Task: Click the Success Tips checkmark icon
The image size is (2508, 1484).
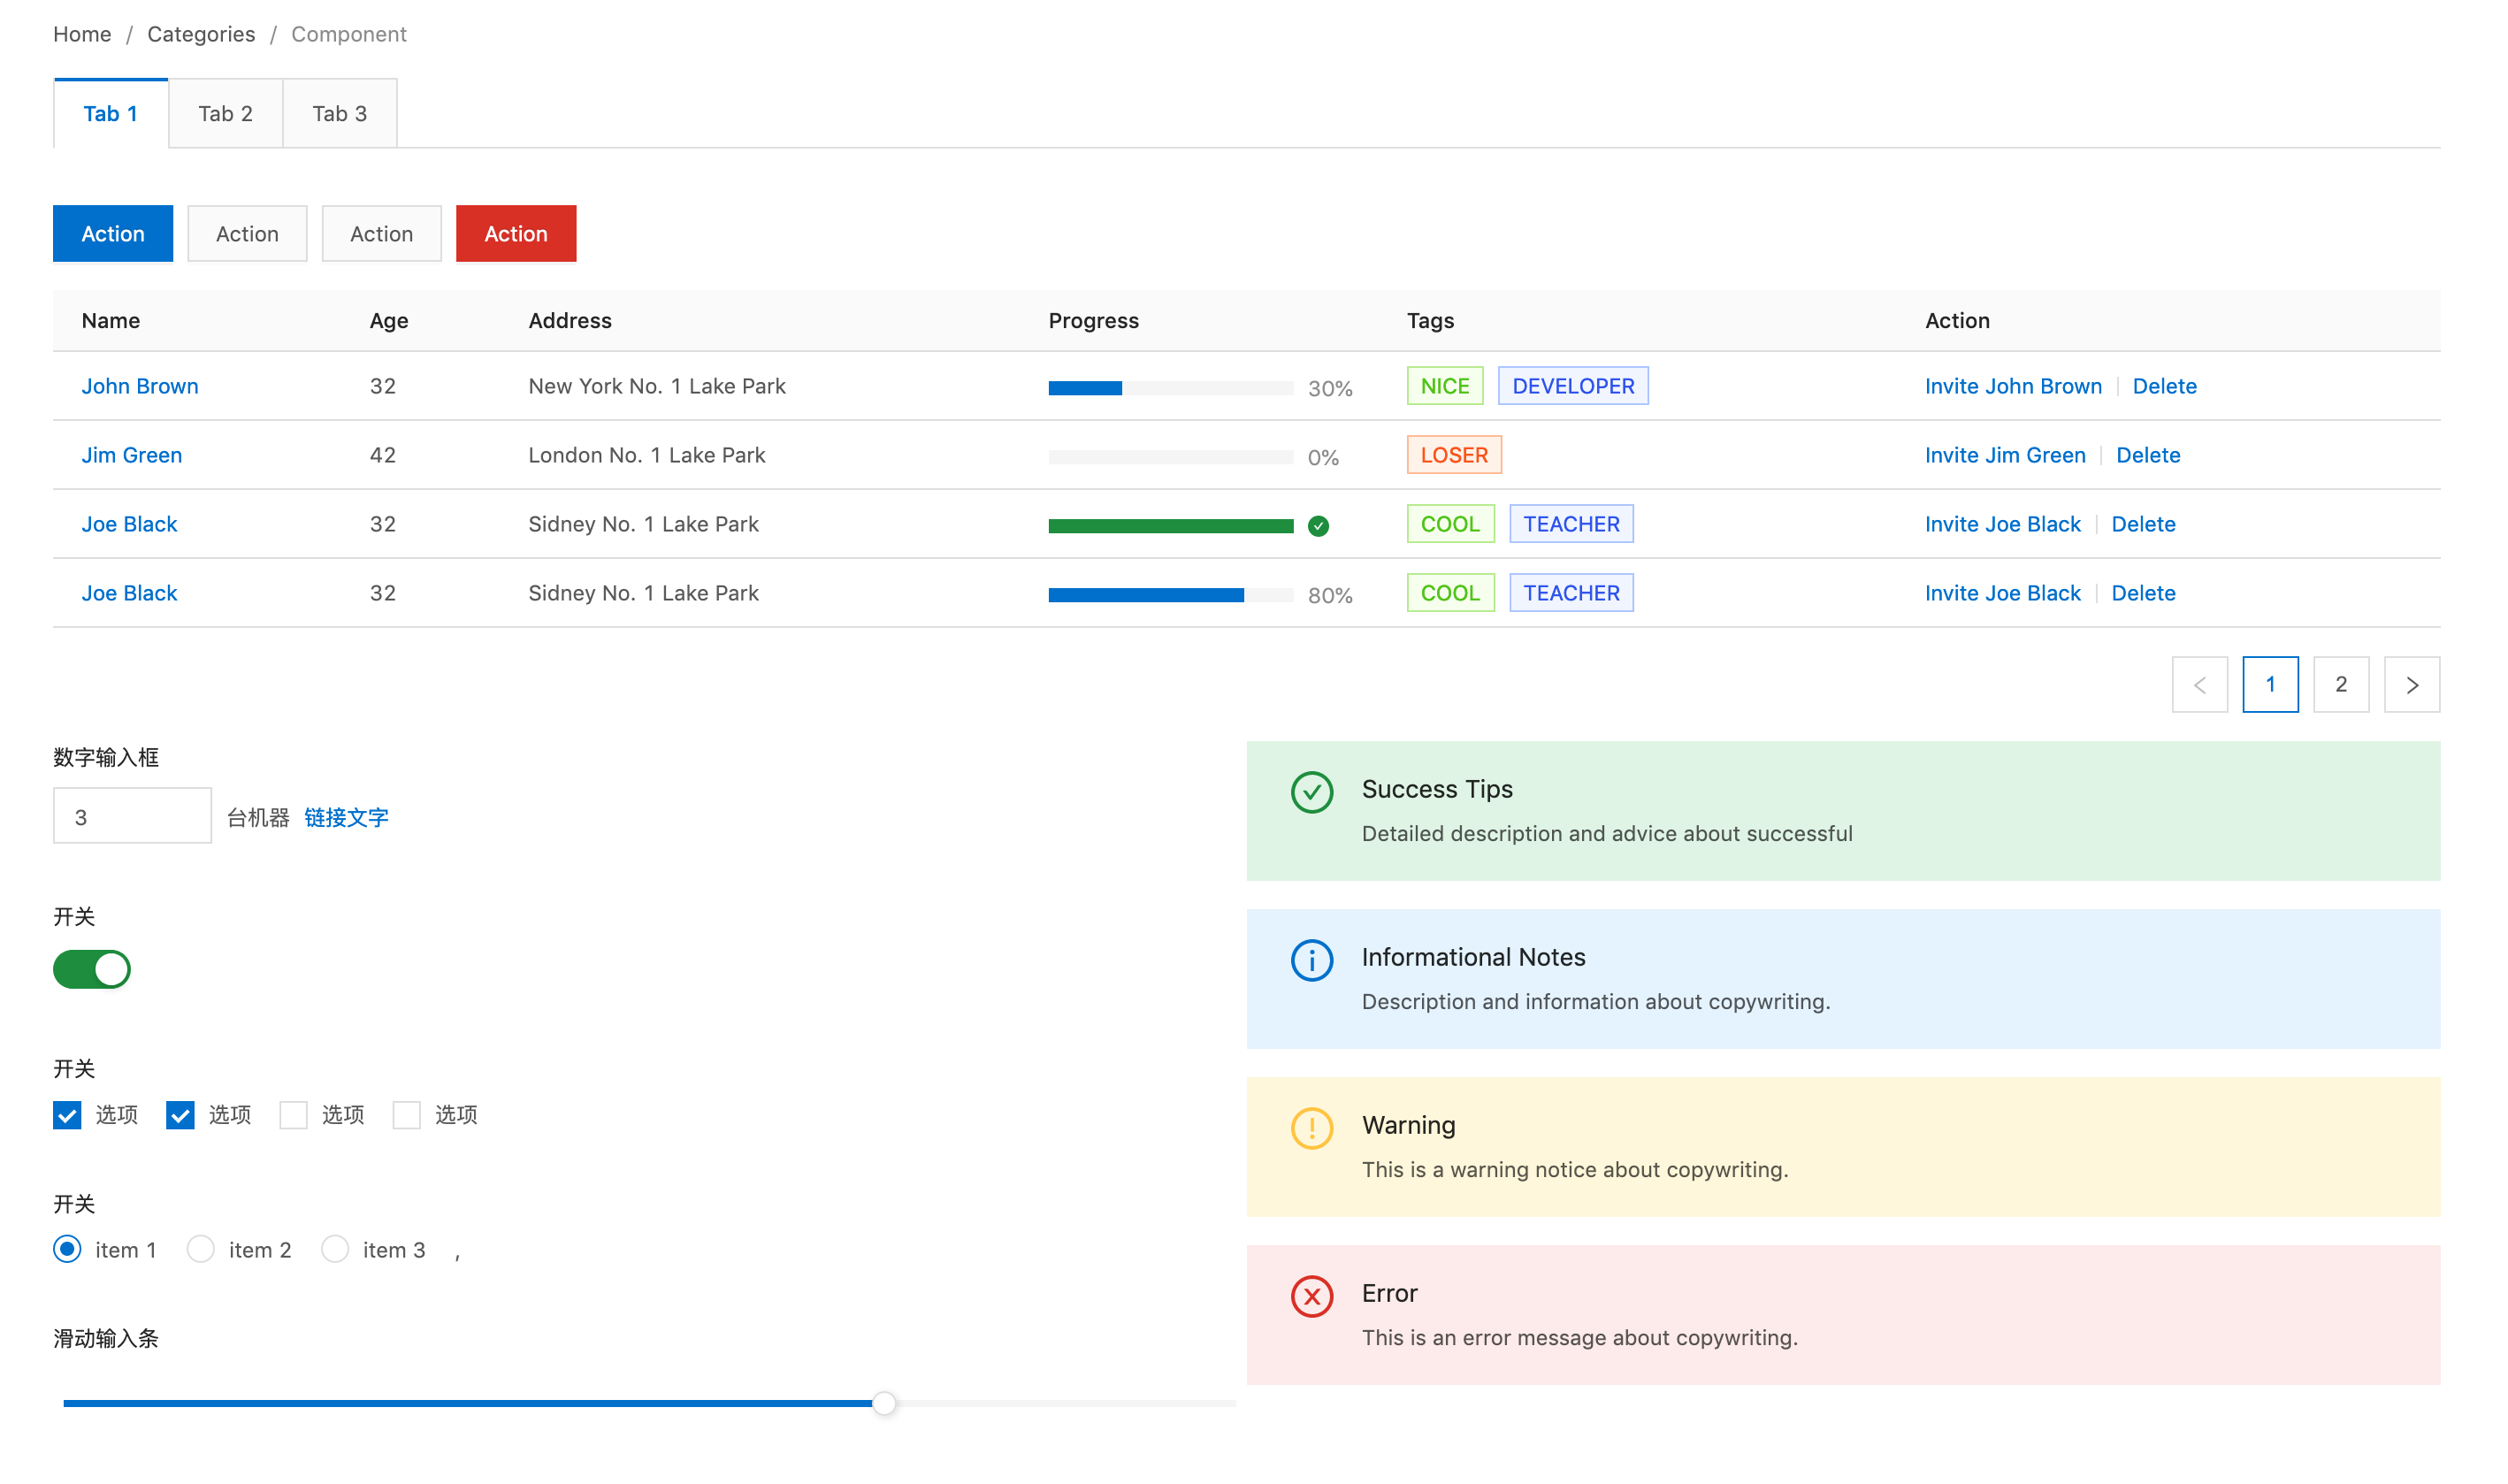Action: 1311,792
